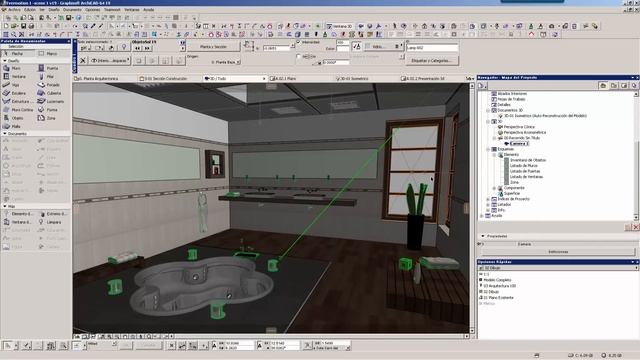Click the Navigator tree vertical scrollbar
The width and height of the screenshot is (640, 360).
[x=636, y=156]
